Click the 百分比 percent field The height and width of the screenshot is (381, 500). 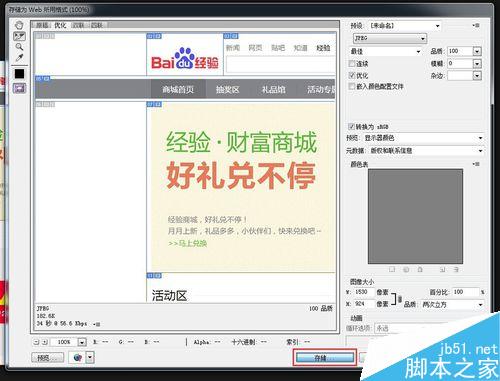(x=465, y=292)
